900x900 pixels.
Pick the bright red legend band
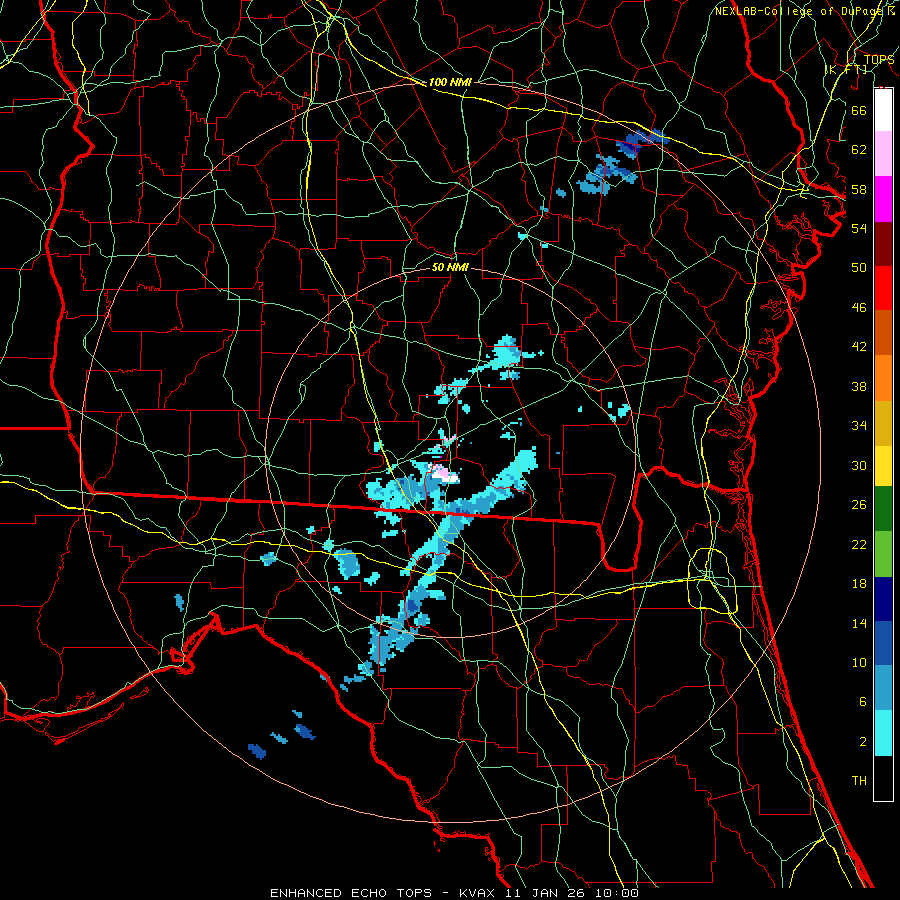click(883, 288)
